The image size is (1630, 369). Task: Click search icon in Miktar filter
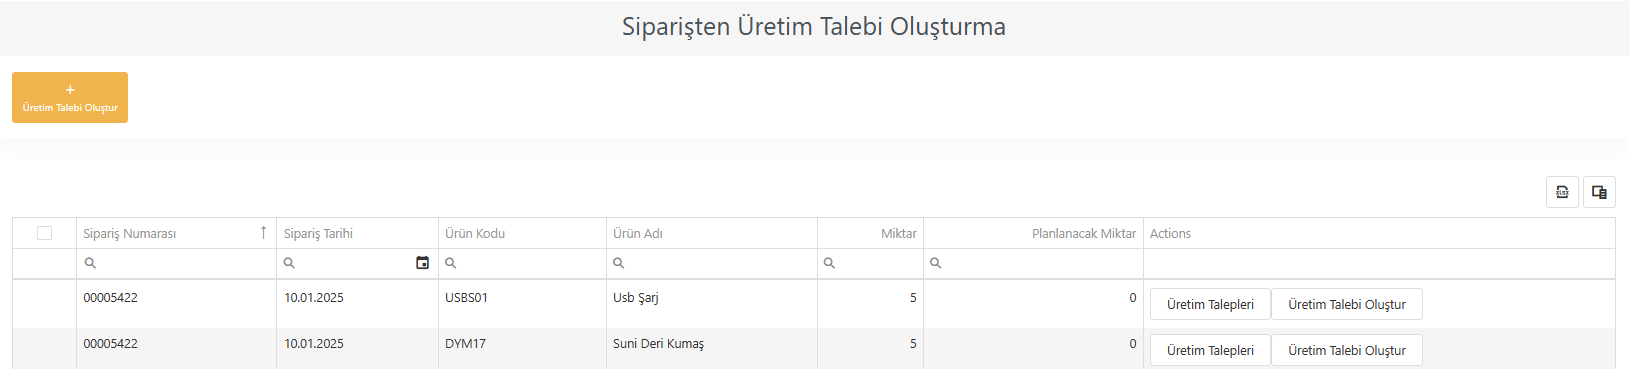(x=829, y=263)
